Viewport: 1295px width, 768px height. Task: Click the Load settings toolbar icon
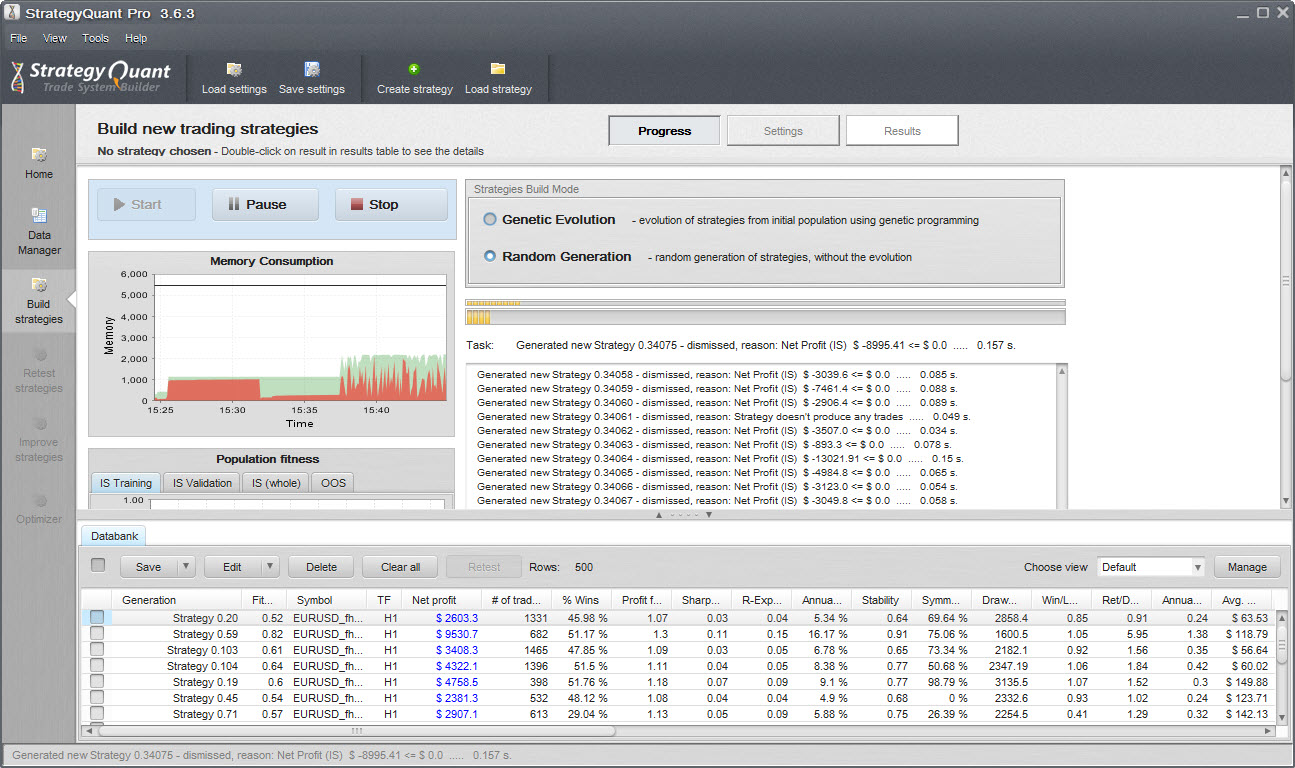point(234,69)
